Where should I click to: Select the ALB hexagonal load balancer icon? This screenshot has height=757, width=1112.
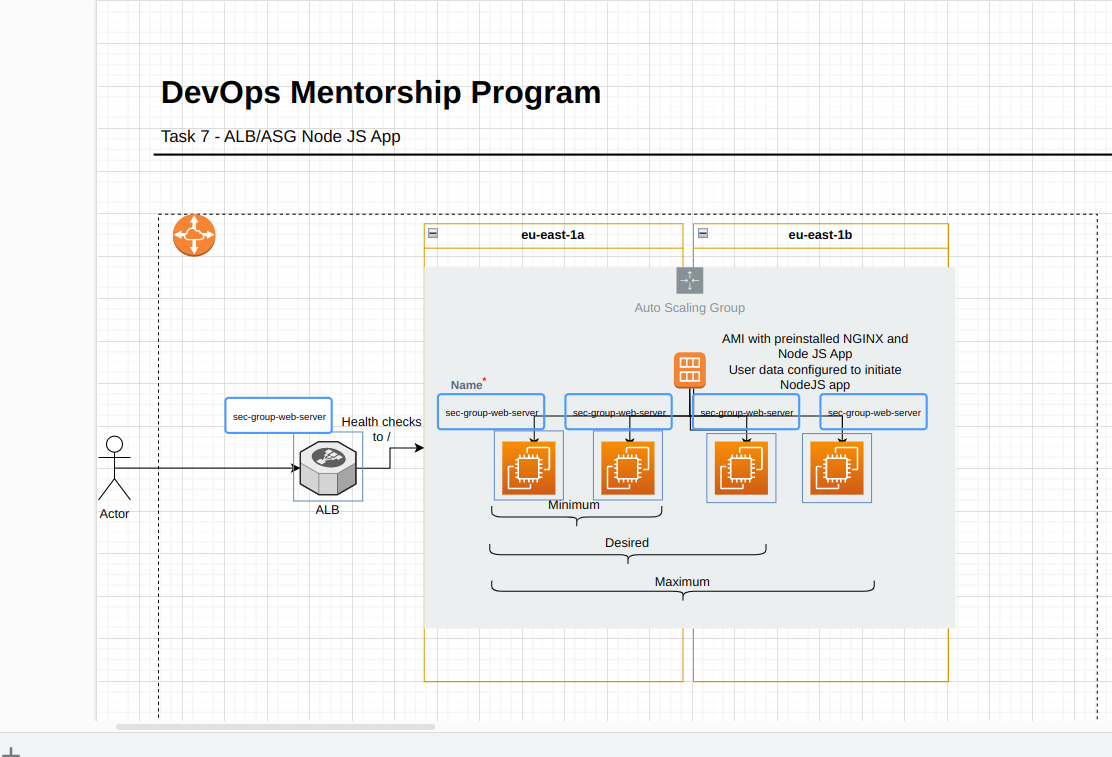click(x=328, y=468)
